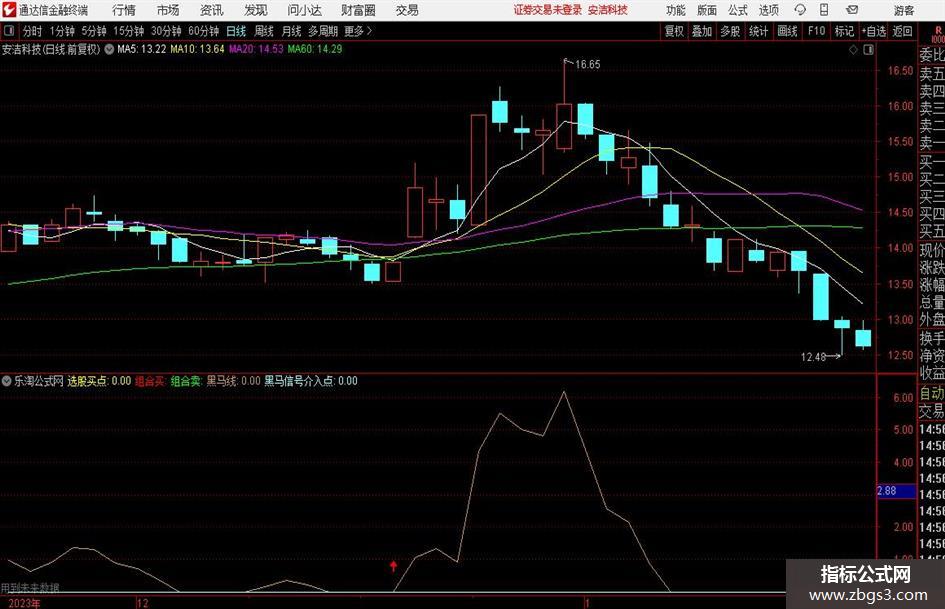Click the 多股 multi-stock button
This screenshot has height=609, width=945.
tap(730, 31)
